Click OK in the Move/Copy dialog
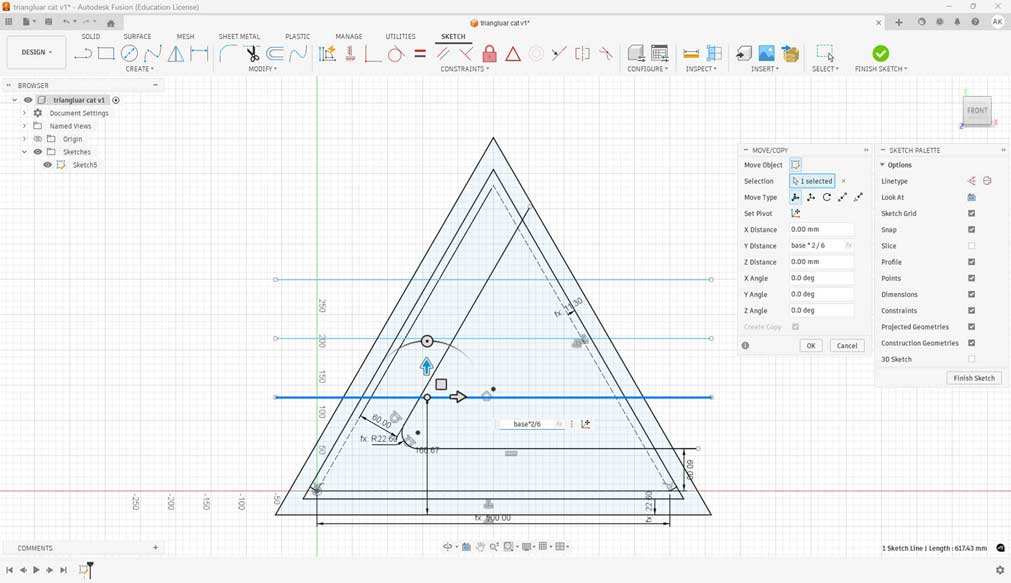The height and width of the screenshot is (583, 1011). point(810,346)
